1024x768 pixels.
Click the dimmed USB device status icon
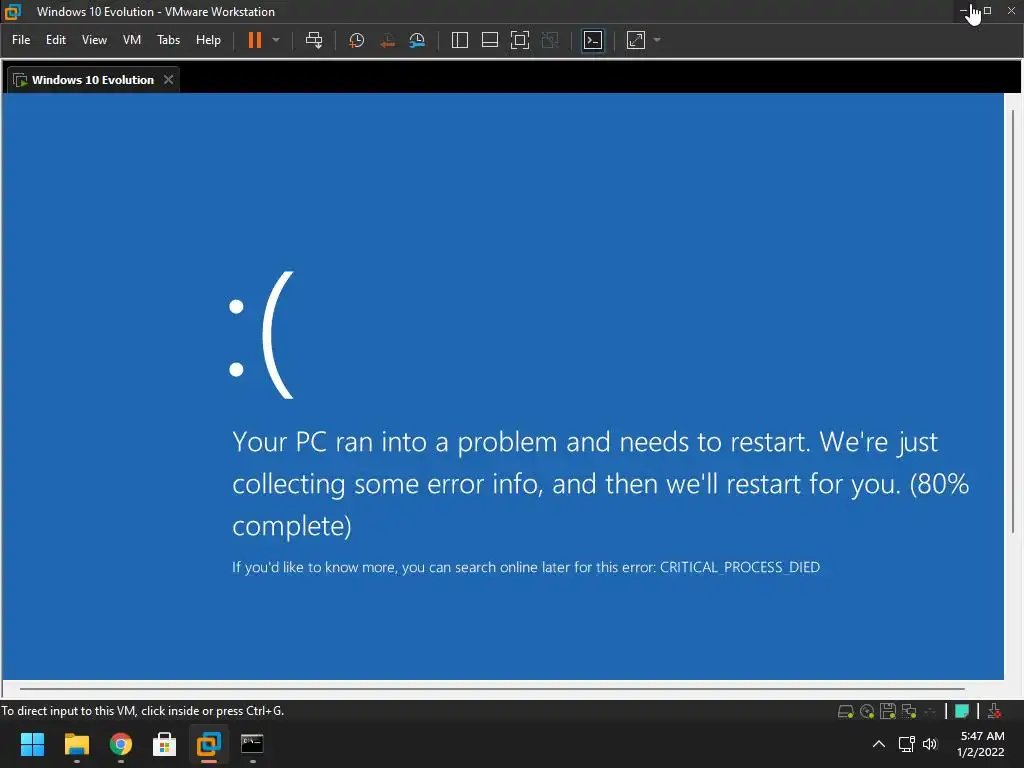[930, 711]
